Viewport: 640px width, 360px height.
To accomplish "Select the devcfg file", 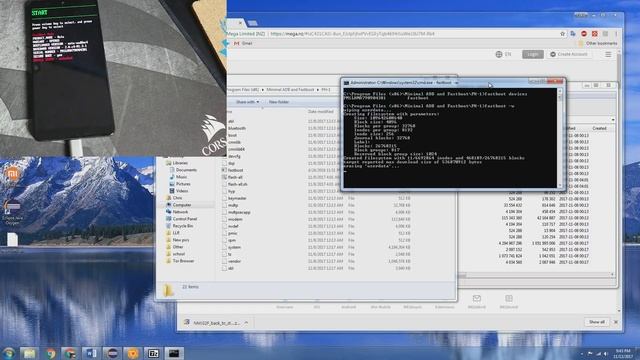I will click(x=234, y=156).
